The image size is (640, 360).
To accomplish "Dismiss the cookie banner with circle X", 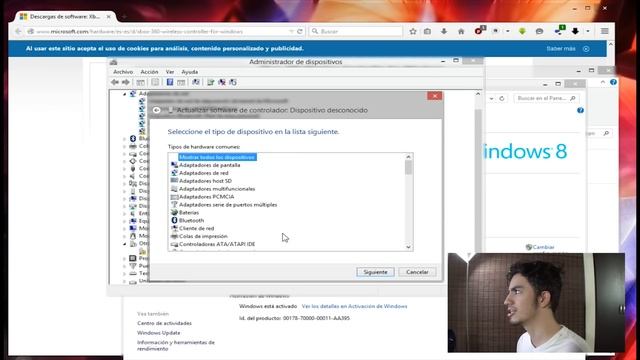I will [586, 49].
